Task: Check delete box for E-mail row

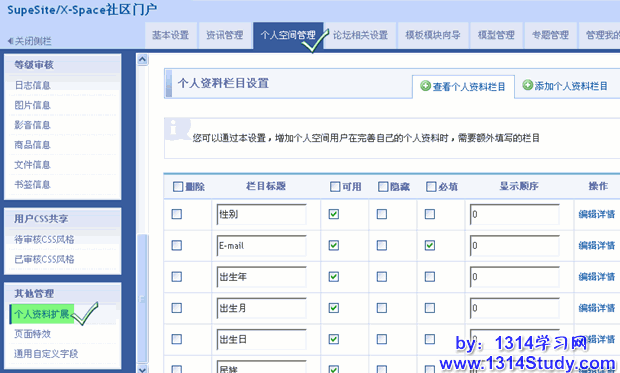Action: (177, 245)
